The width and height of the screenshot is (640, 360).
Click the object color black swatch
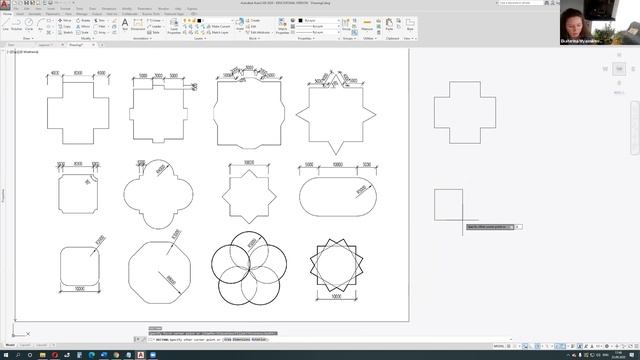point(300,20)
